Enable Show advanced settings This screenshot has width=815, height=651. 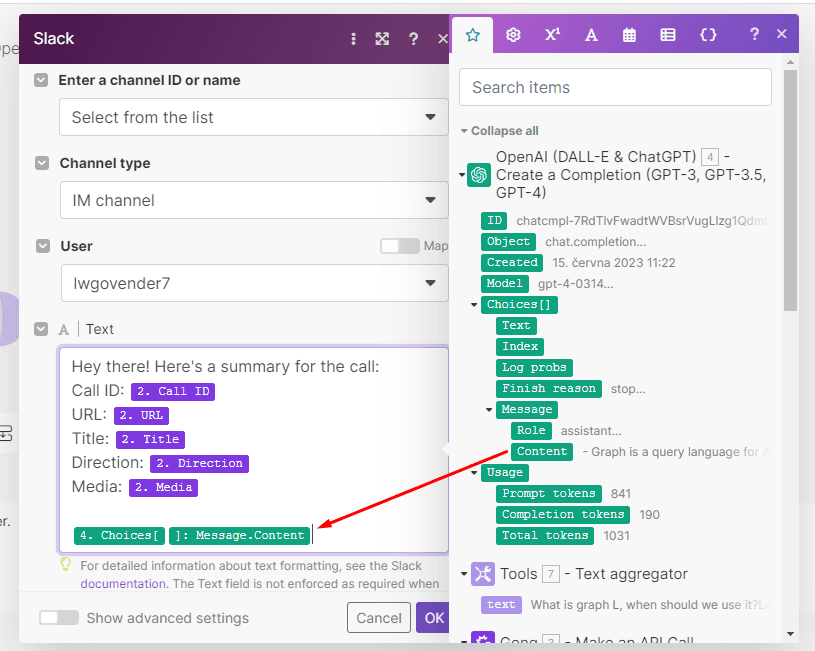pos(59,618)
